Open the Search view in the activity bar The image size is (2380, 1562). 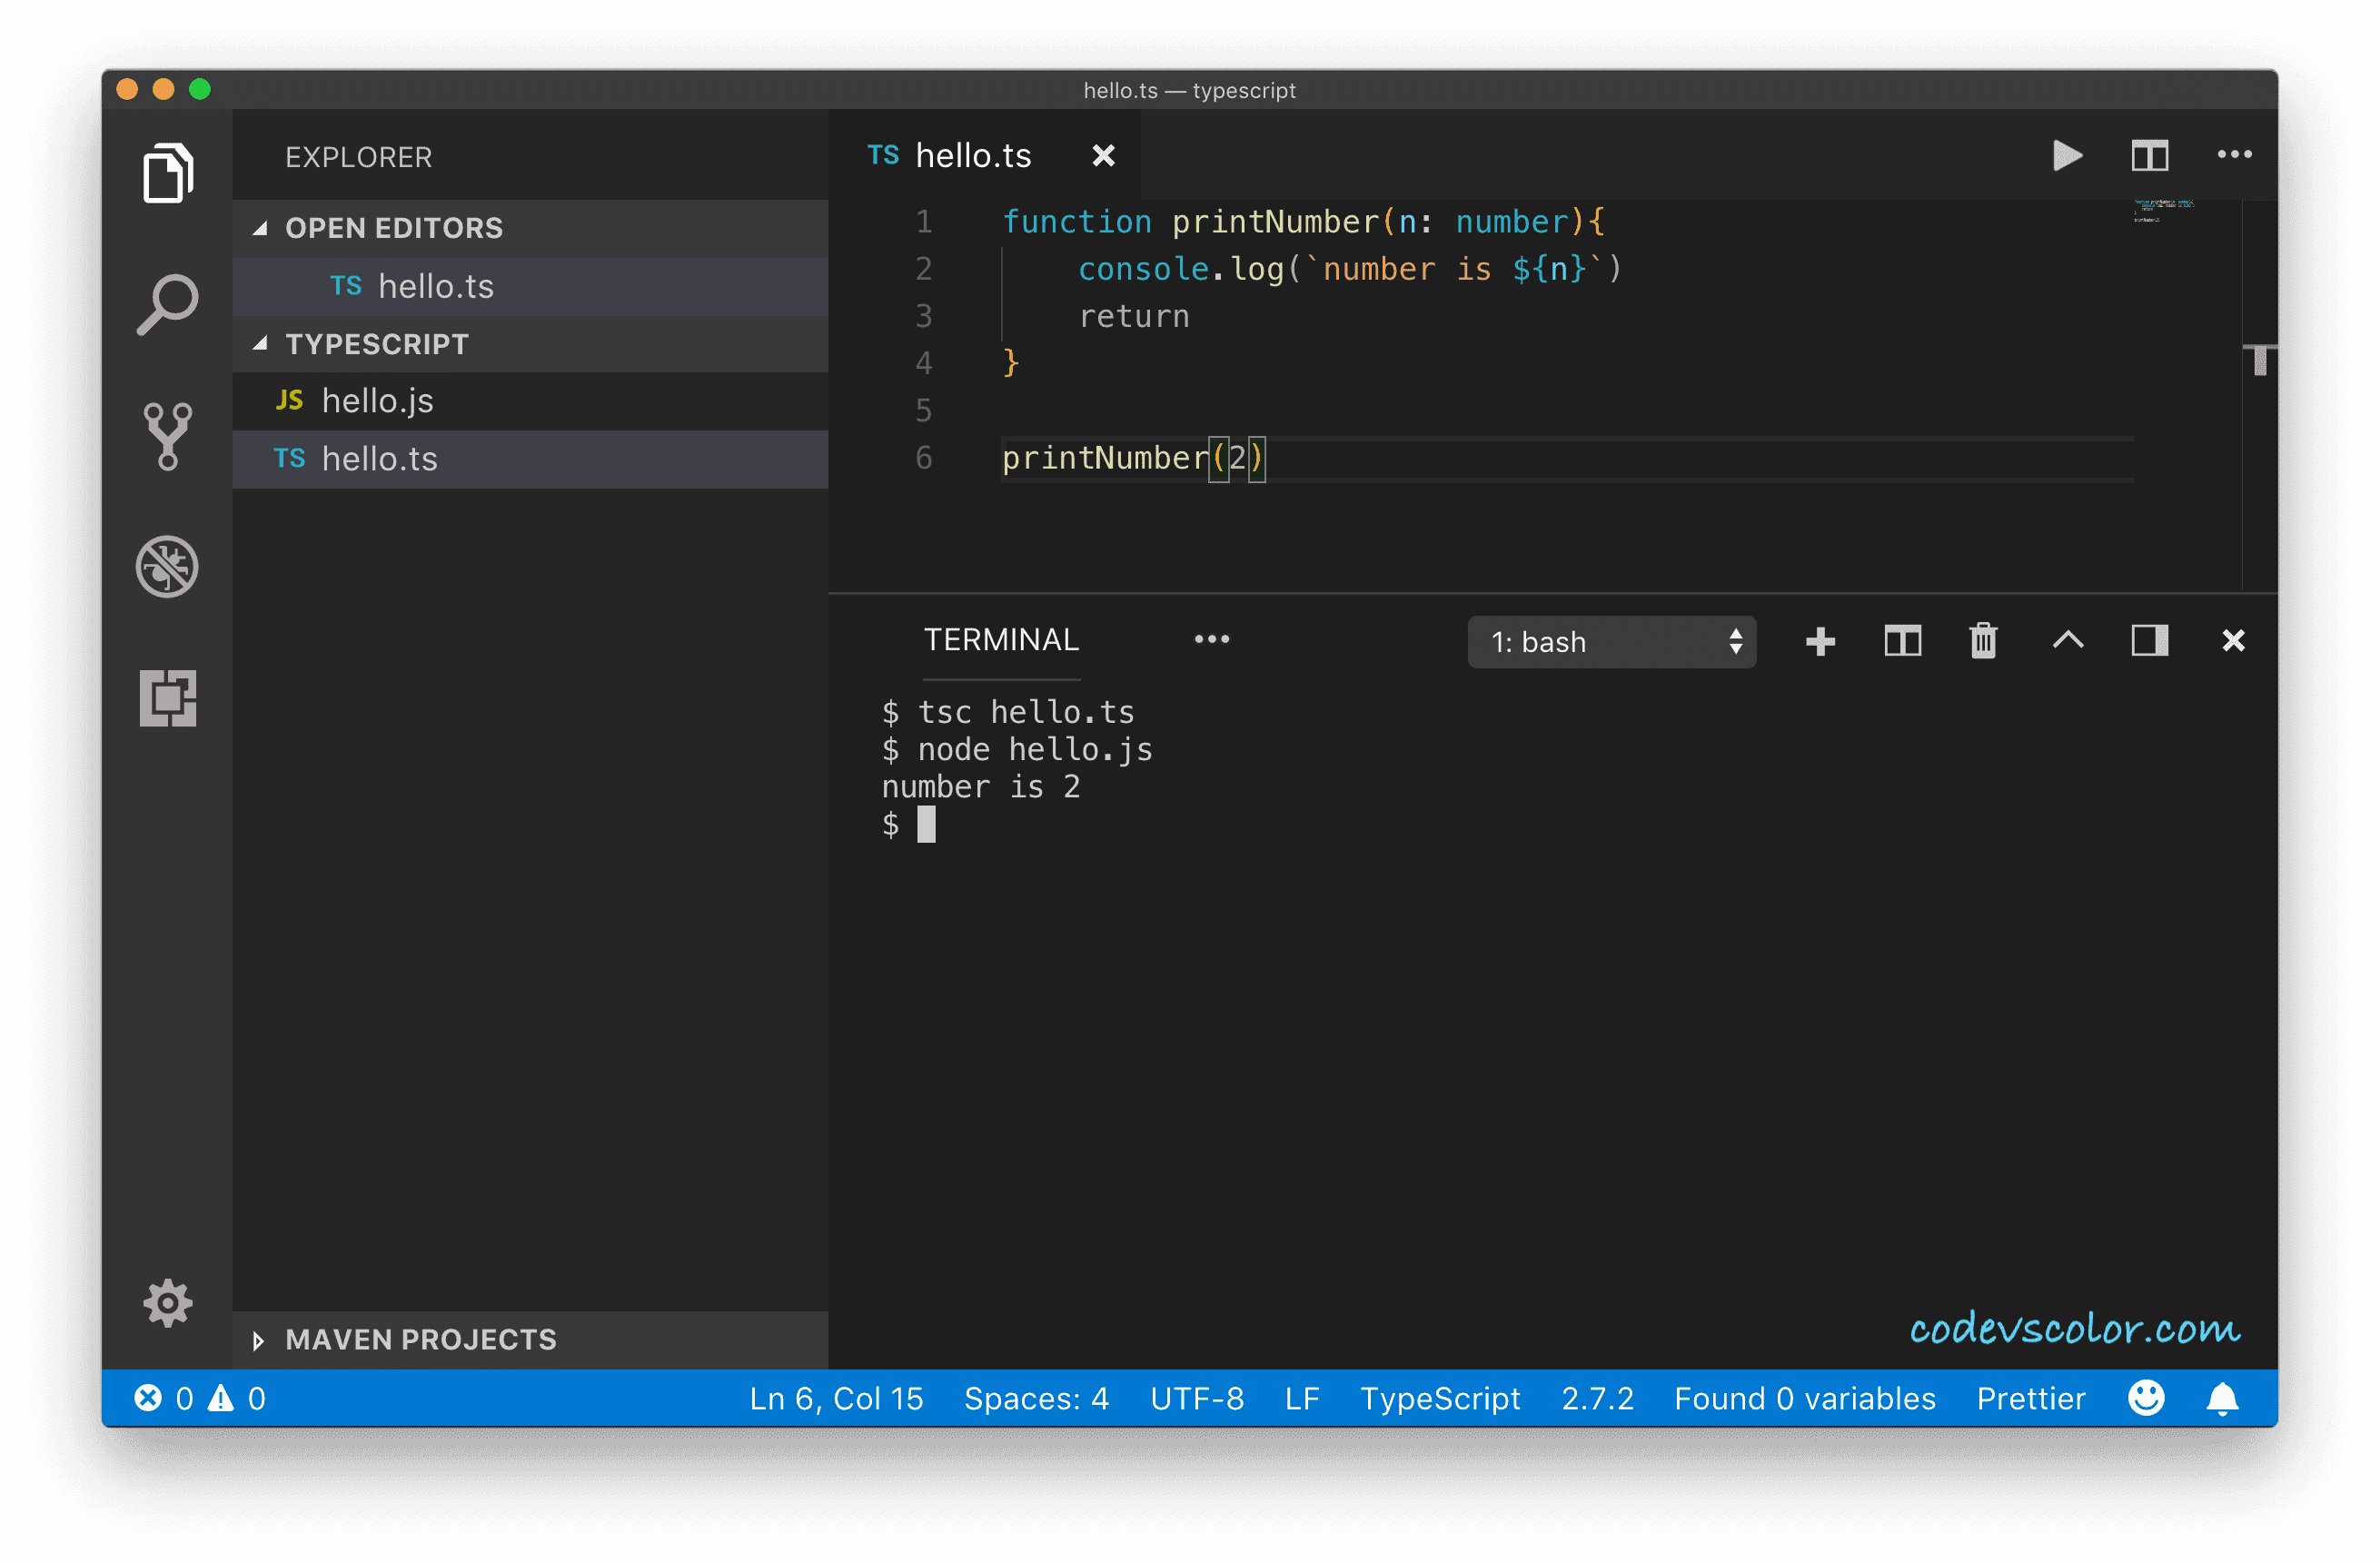(x=167, y=303)
